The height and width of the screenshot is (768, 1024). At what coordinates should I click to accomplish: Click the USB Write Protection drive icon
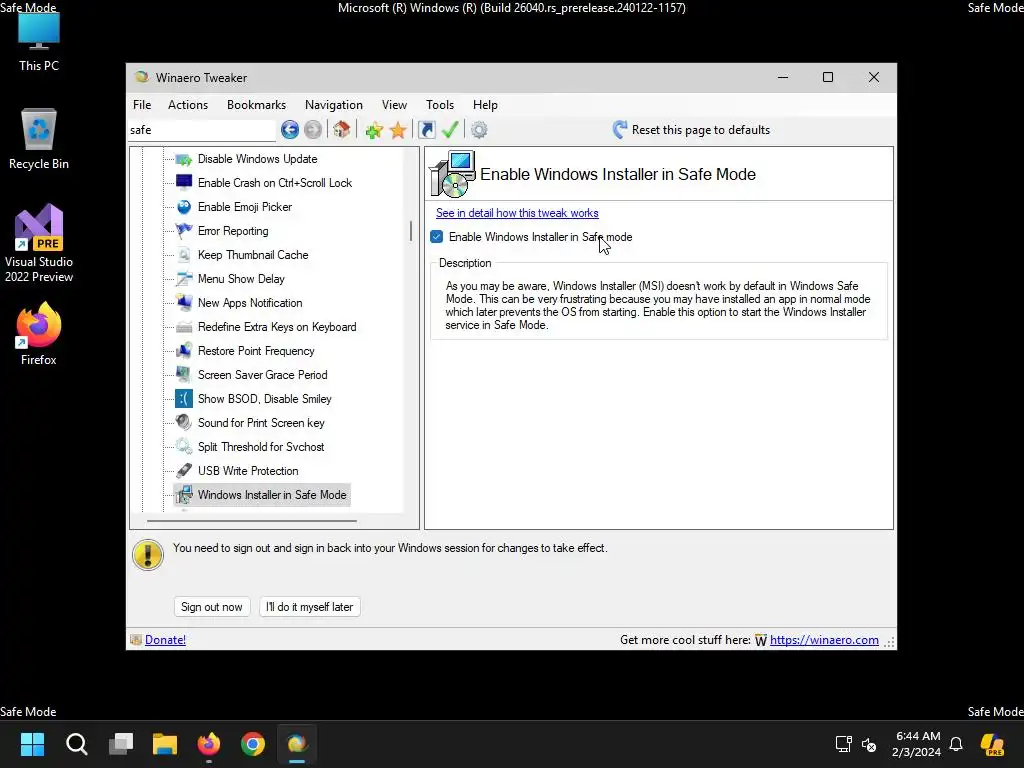click(184, 471)
